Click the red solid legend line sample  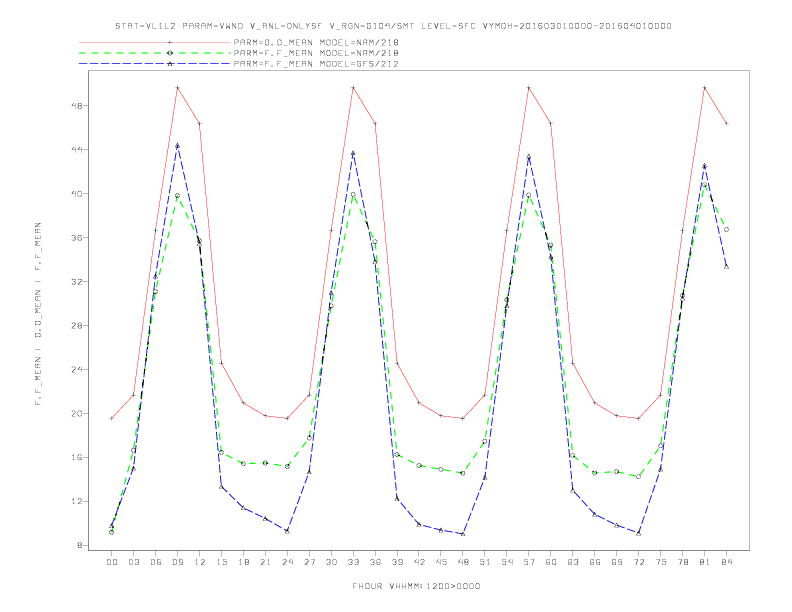[x=155, y=42]
